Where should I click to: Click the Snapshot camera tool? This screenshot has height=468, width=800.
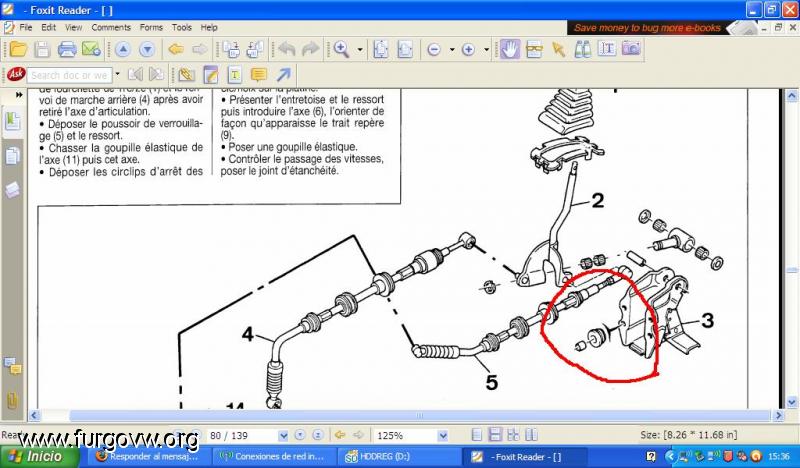(631, 49)
